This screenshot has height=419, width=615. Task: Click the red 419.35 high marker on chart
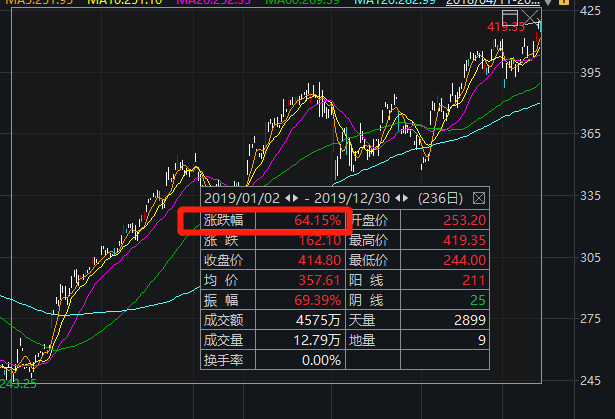click(506, 27)
